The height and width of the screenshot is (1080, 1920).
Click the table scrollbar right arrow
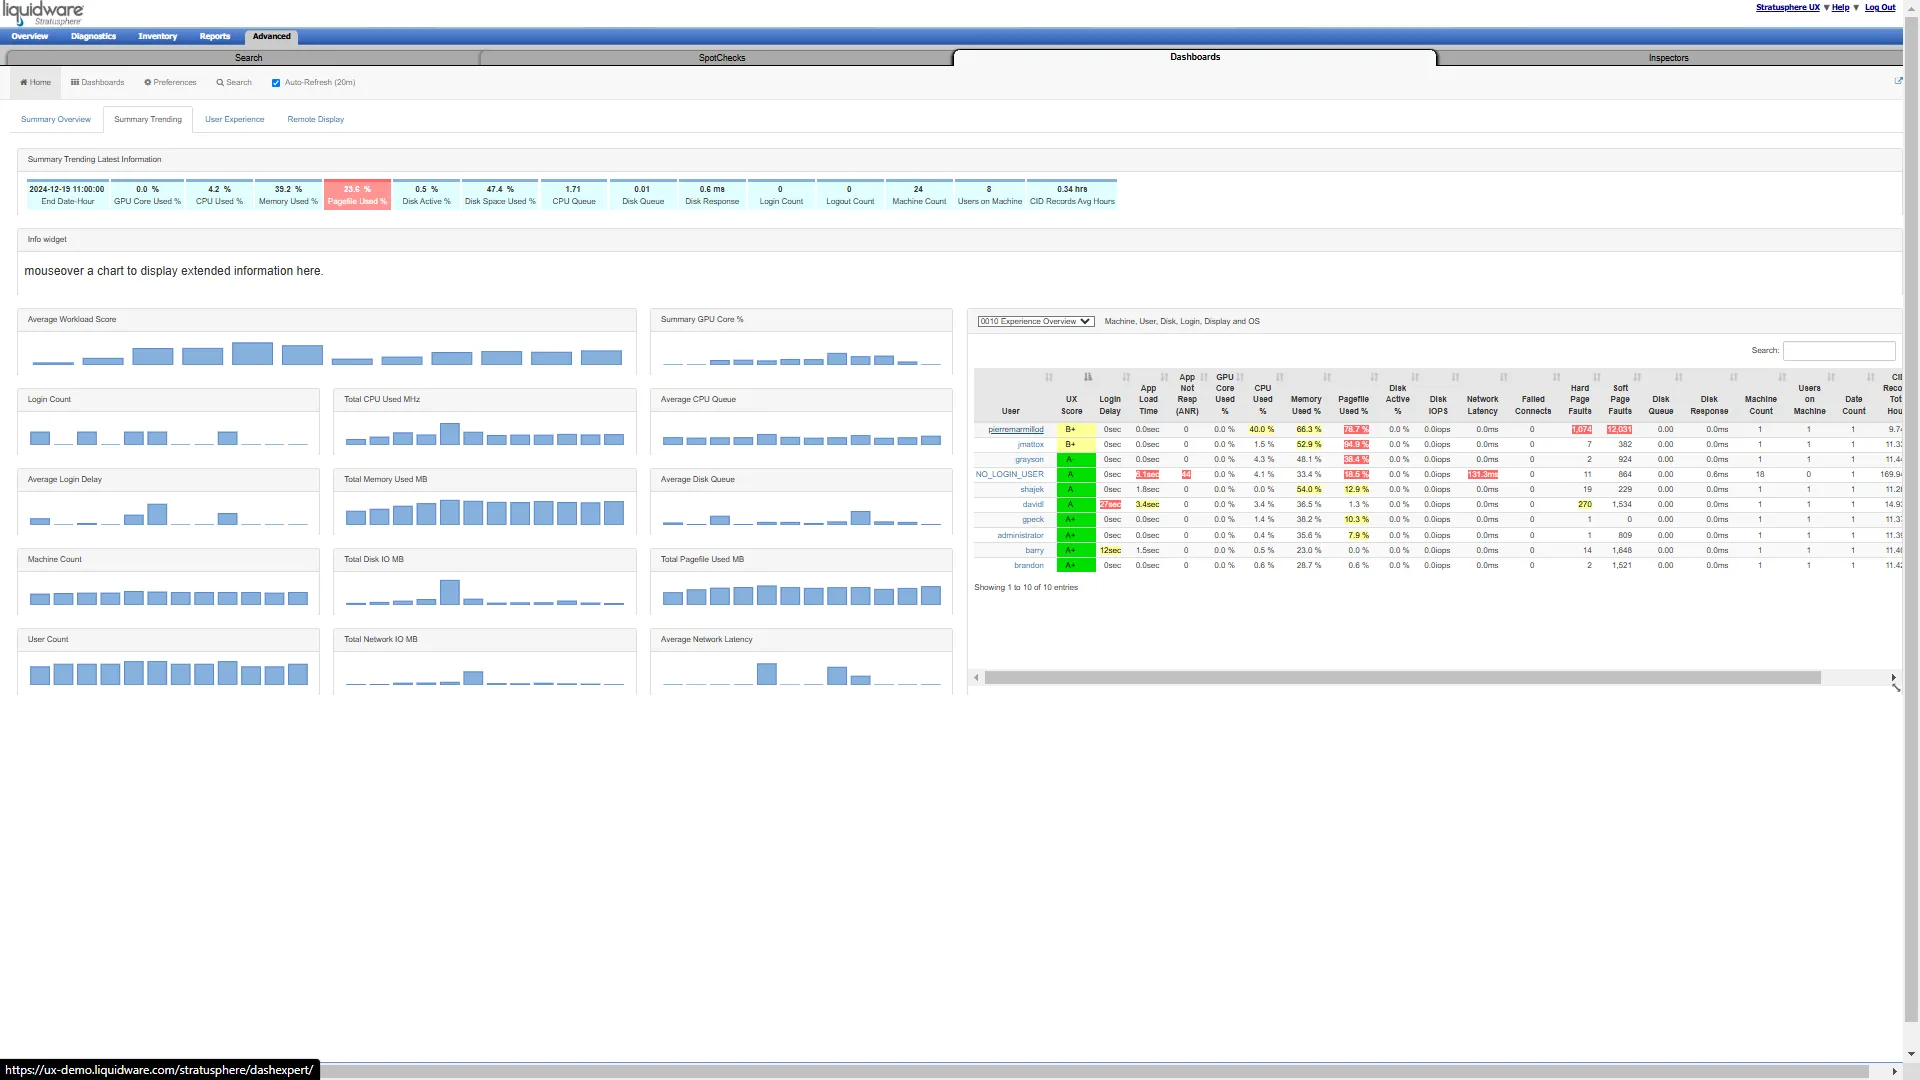[1894, 678]
